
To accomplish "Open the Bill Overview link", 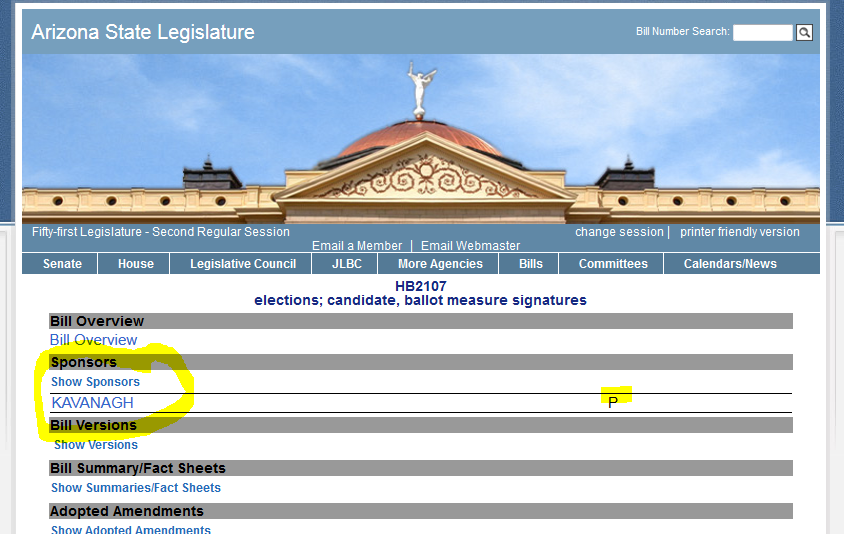I will point(93,340).
